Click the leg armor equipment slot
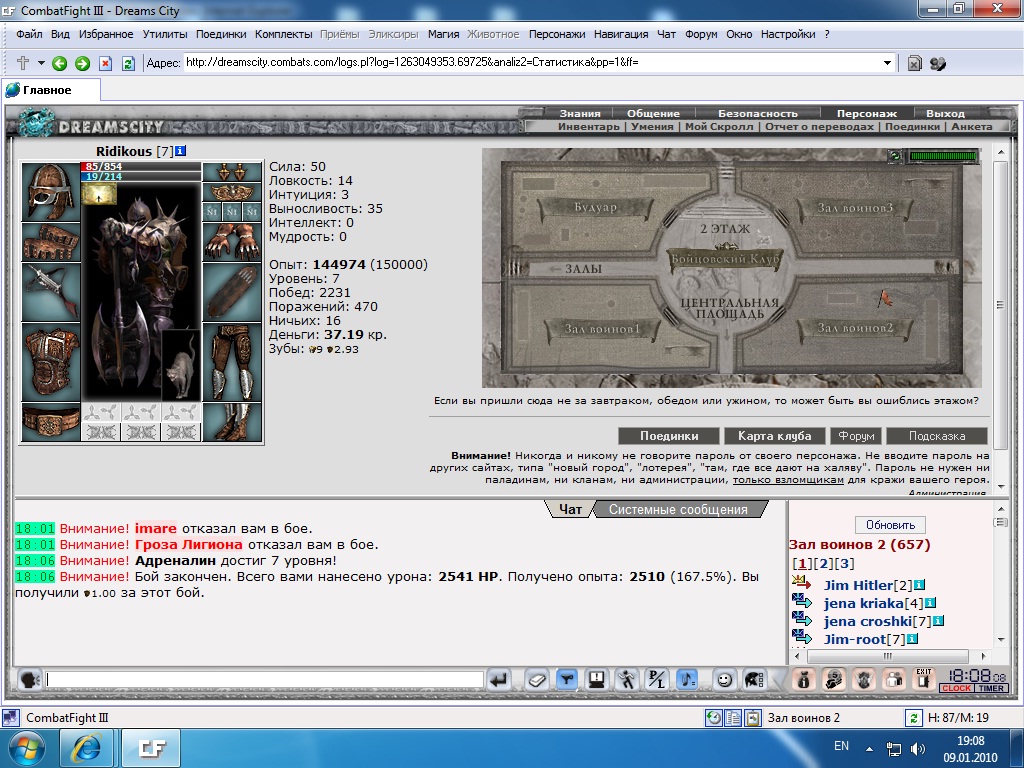The image size is (1024, 768). [x=232, y=362]
